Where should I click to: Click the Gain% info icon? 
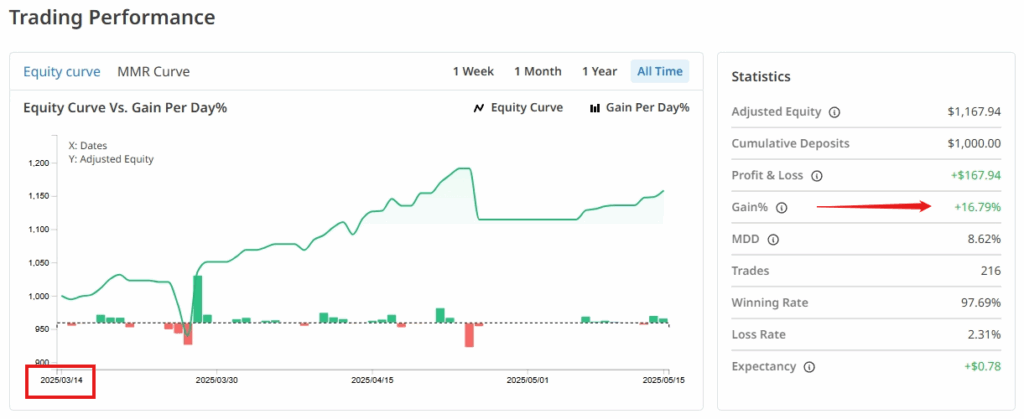(782, 207)
